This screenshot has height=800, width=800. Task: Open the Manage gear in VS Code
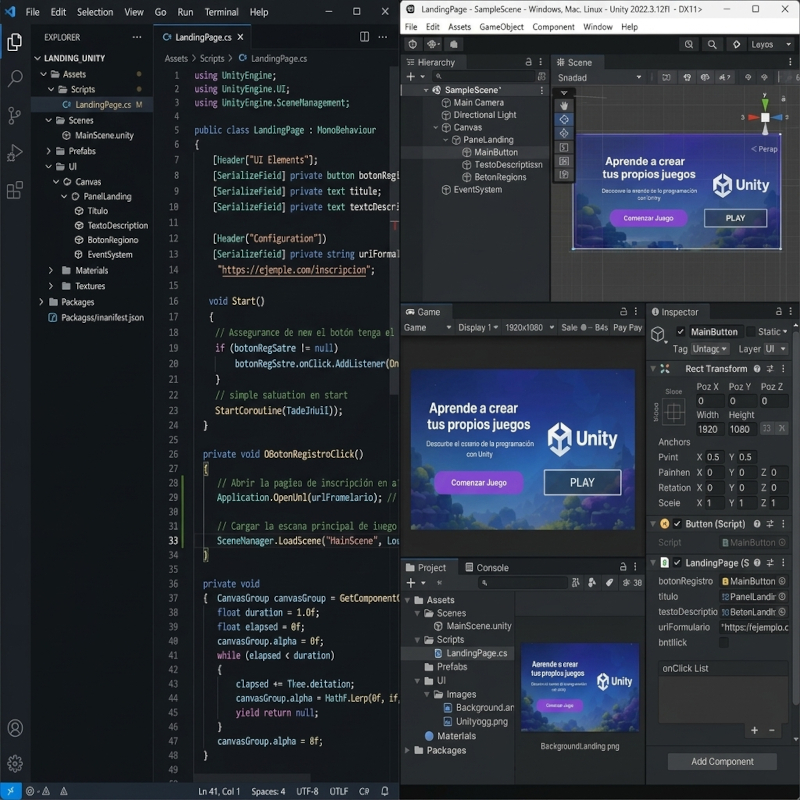(15, 763)
